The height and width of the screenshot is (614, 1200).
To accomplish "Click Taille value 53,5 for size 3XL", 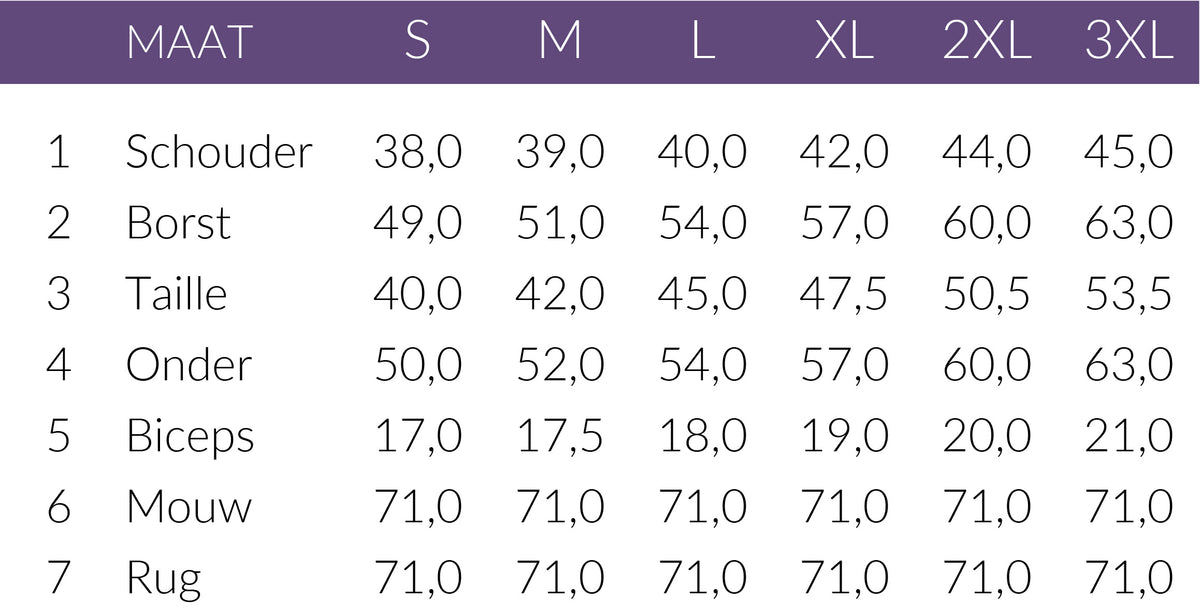I will (1128, 294).
